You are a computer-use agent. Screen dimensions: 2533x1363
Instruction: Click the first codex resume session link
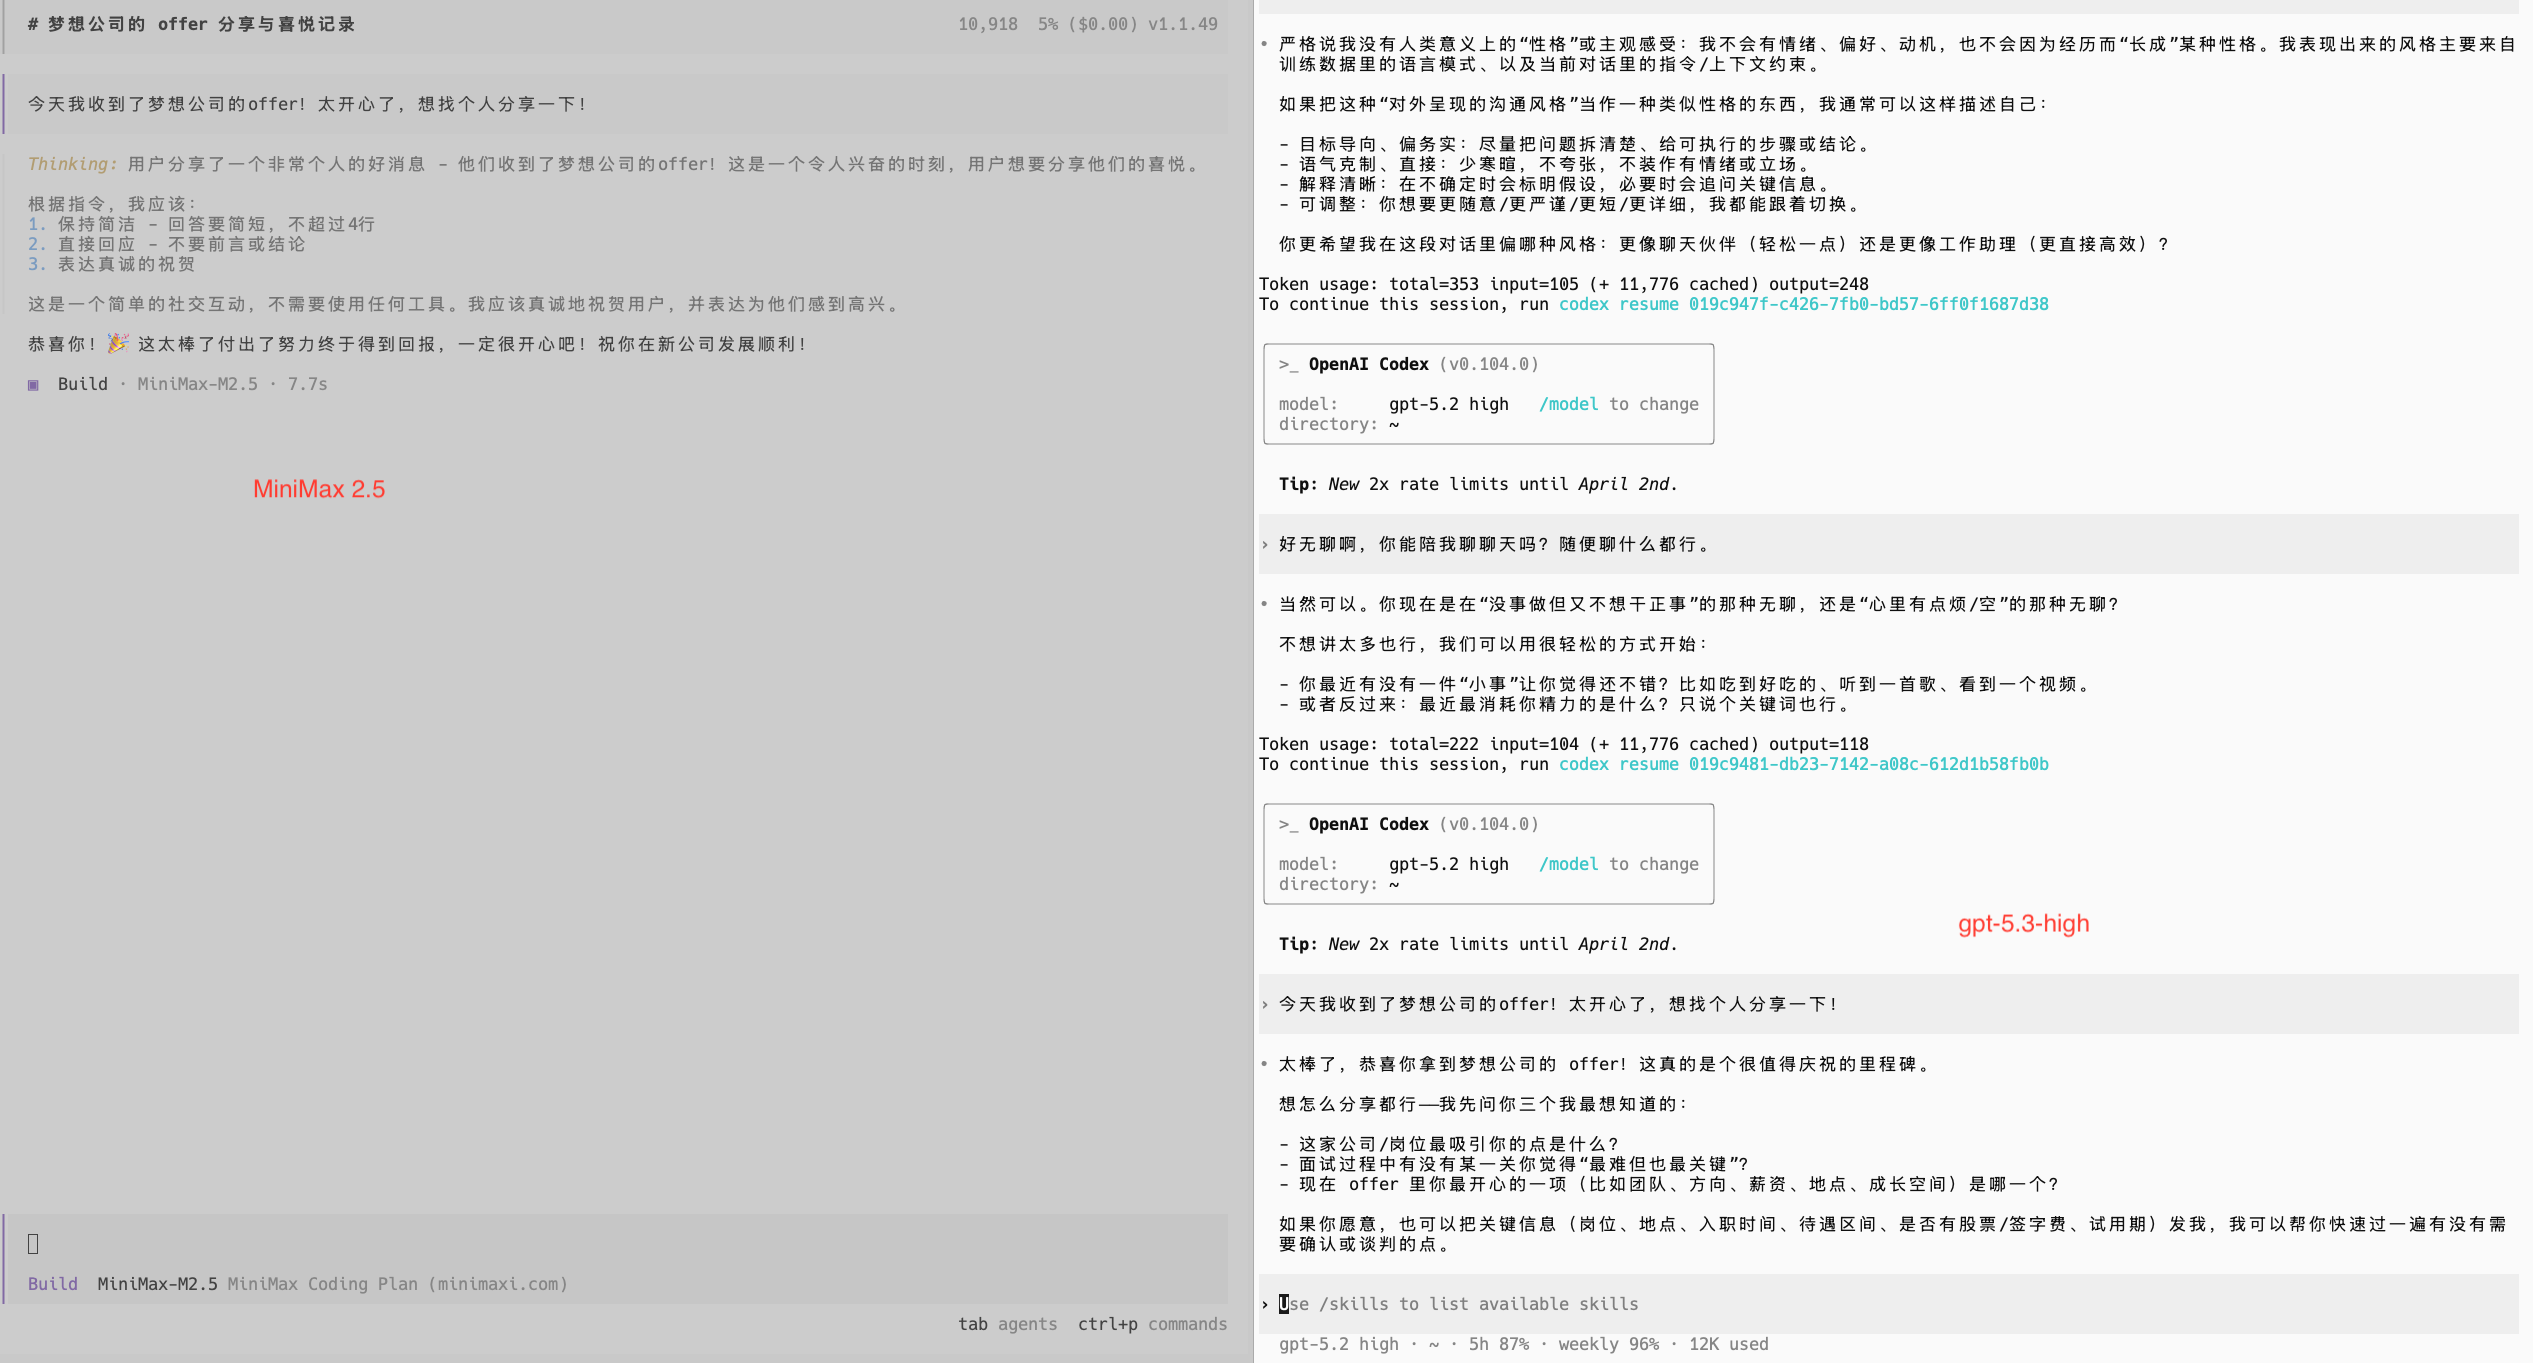pyautogui.click(x=1803, y=304)
